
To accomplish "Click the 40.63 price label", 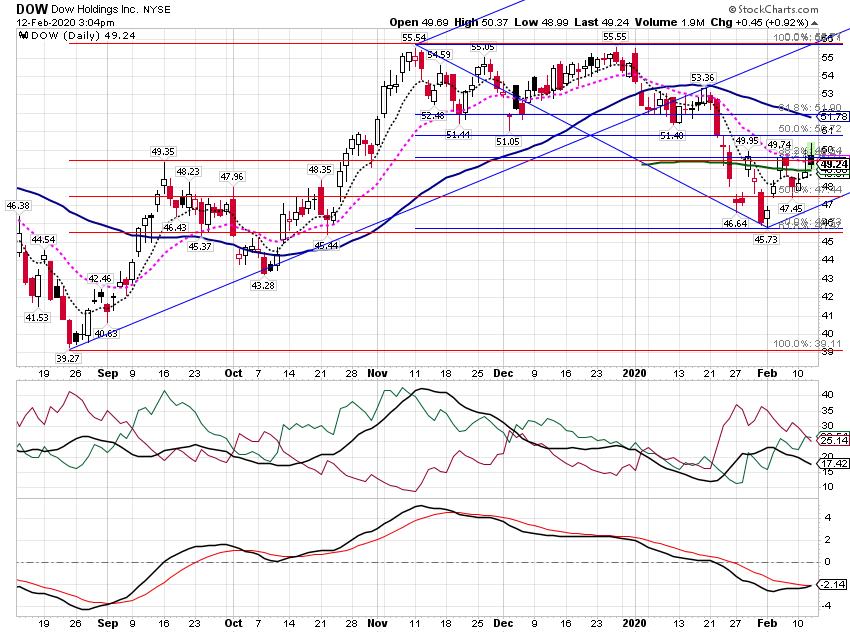I will (106, 334).
